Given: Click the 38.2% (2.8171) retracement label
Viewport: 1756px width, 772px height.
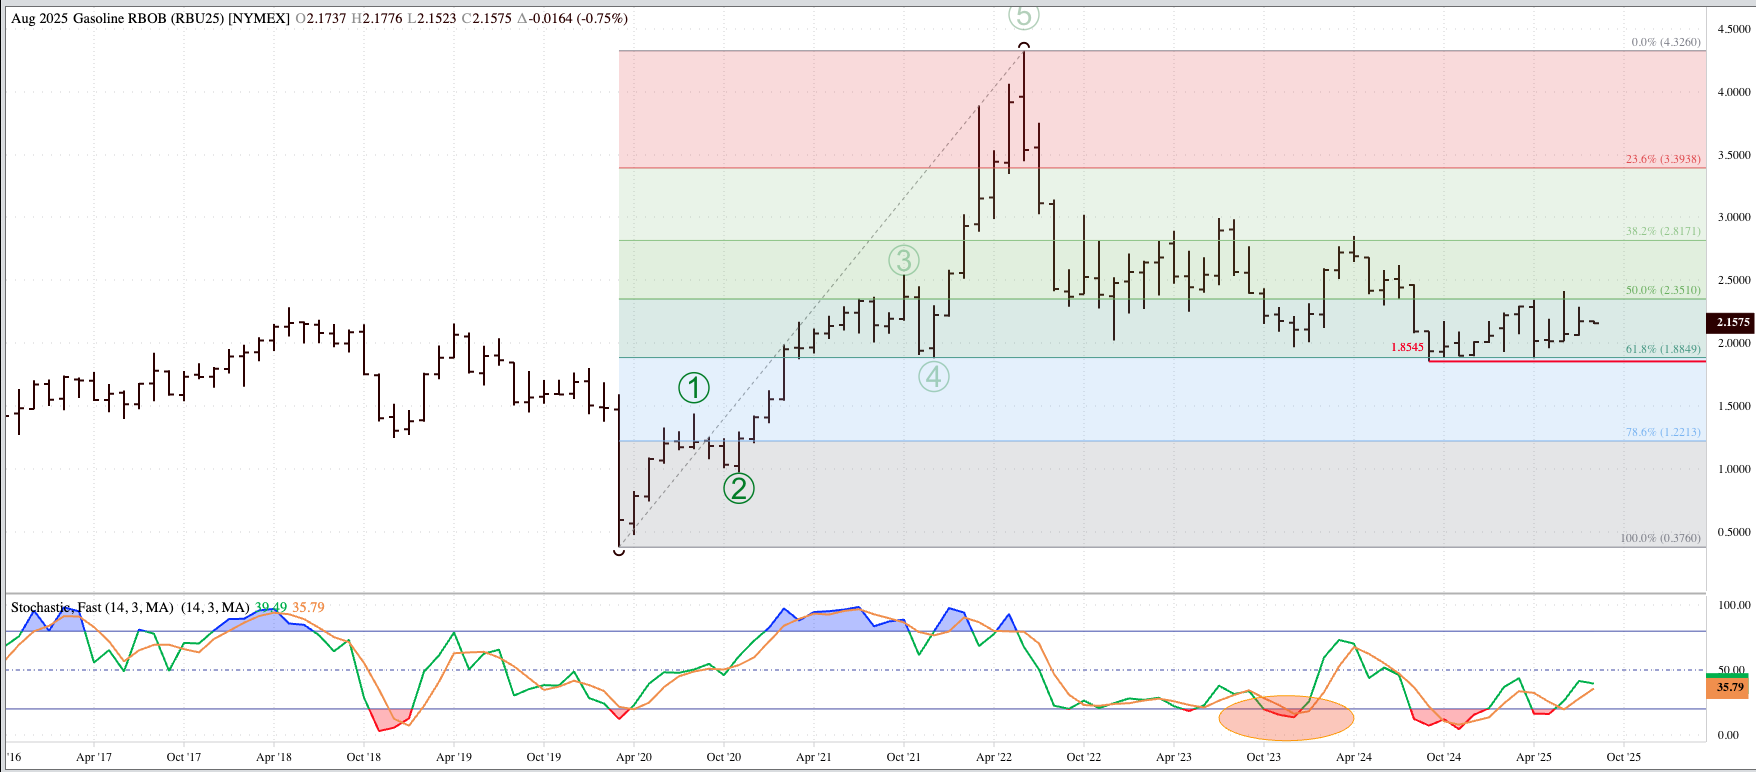Looking at the screenshot, I should (1662, 232).
